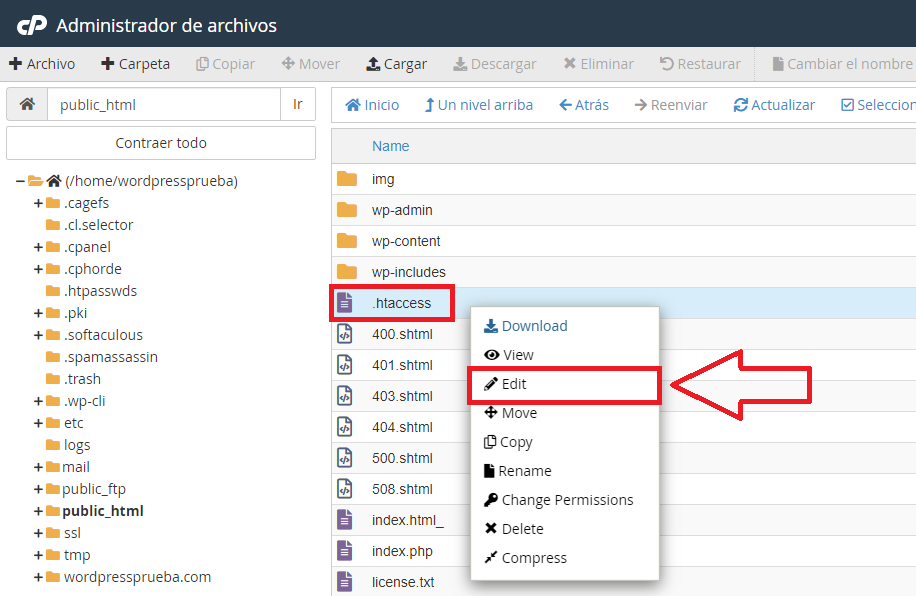
Task: Choose Edit from the context menu
Action: coord(514,384)
